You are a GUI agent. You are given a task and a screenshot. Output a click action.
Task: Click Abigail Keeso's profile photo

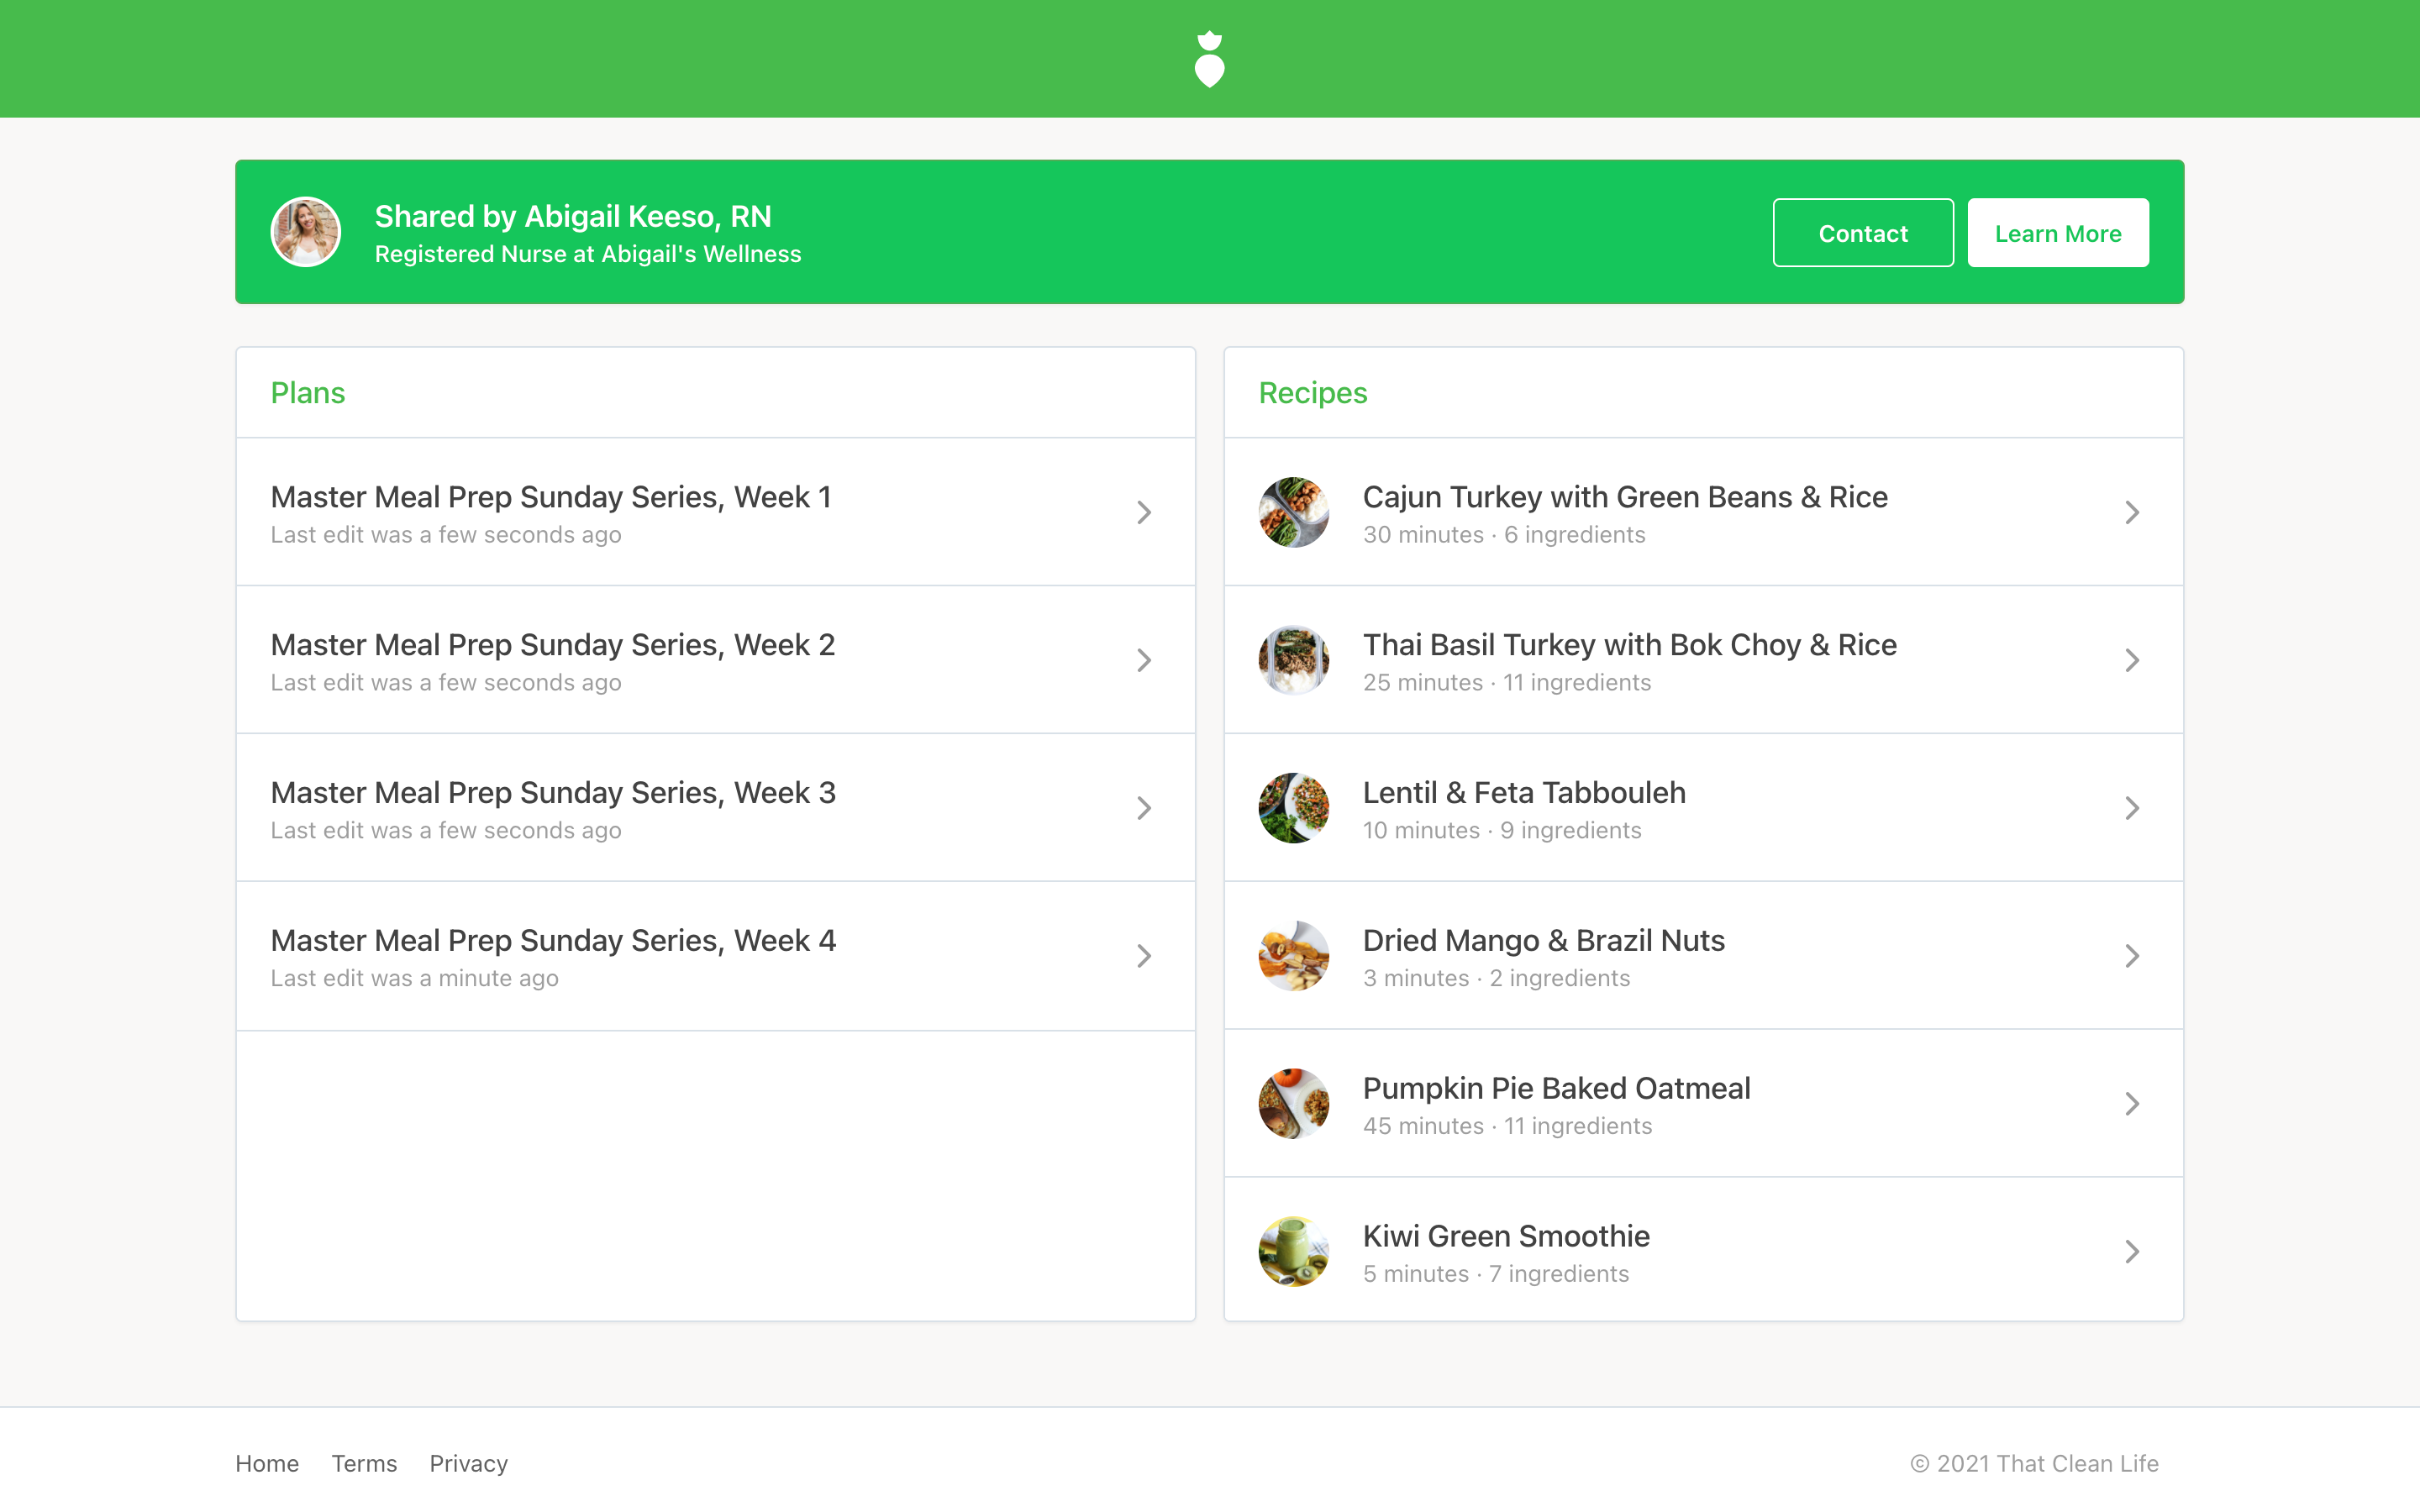click(306, 232)
